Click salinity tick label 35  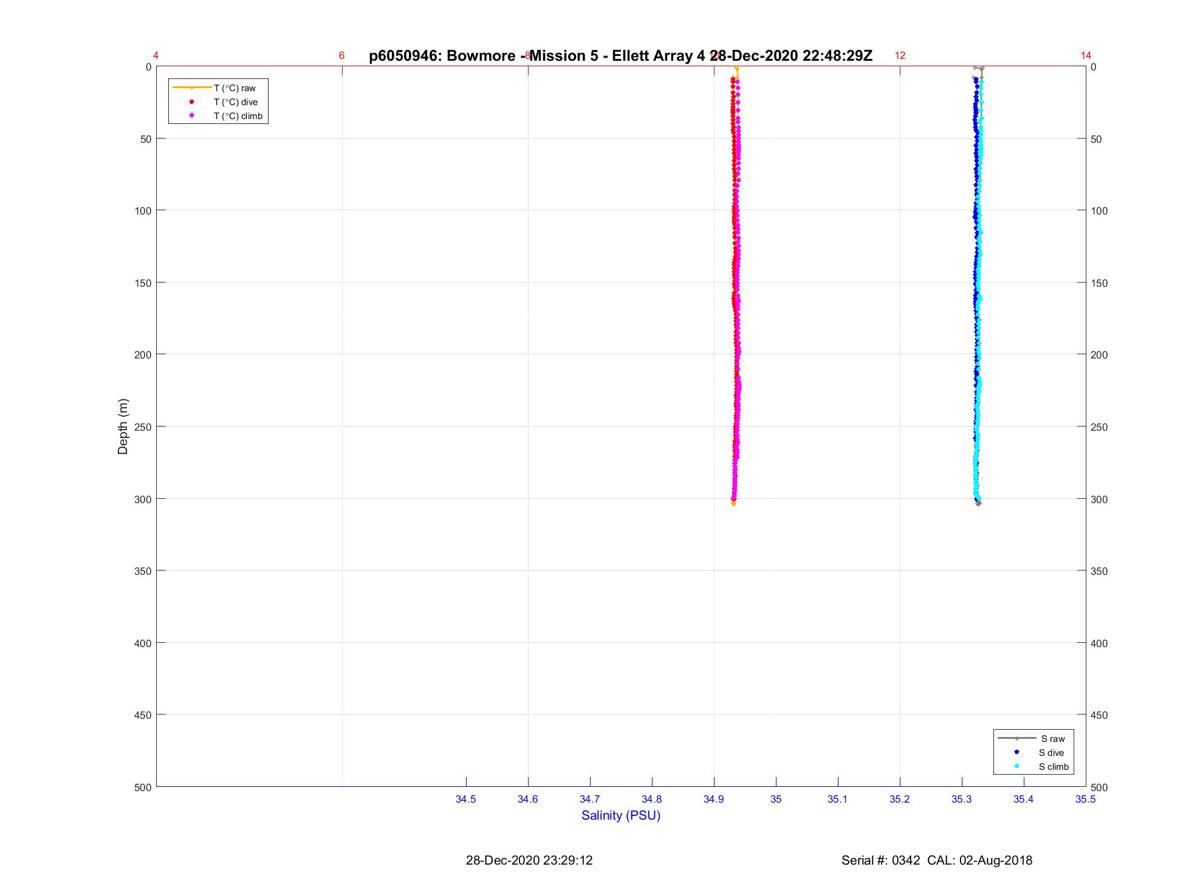776,800
